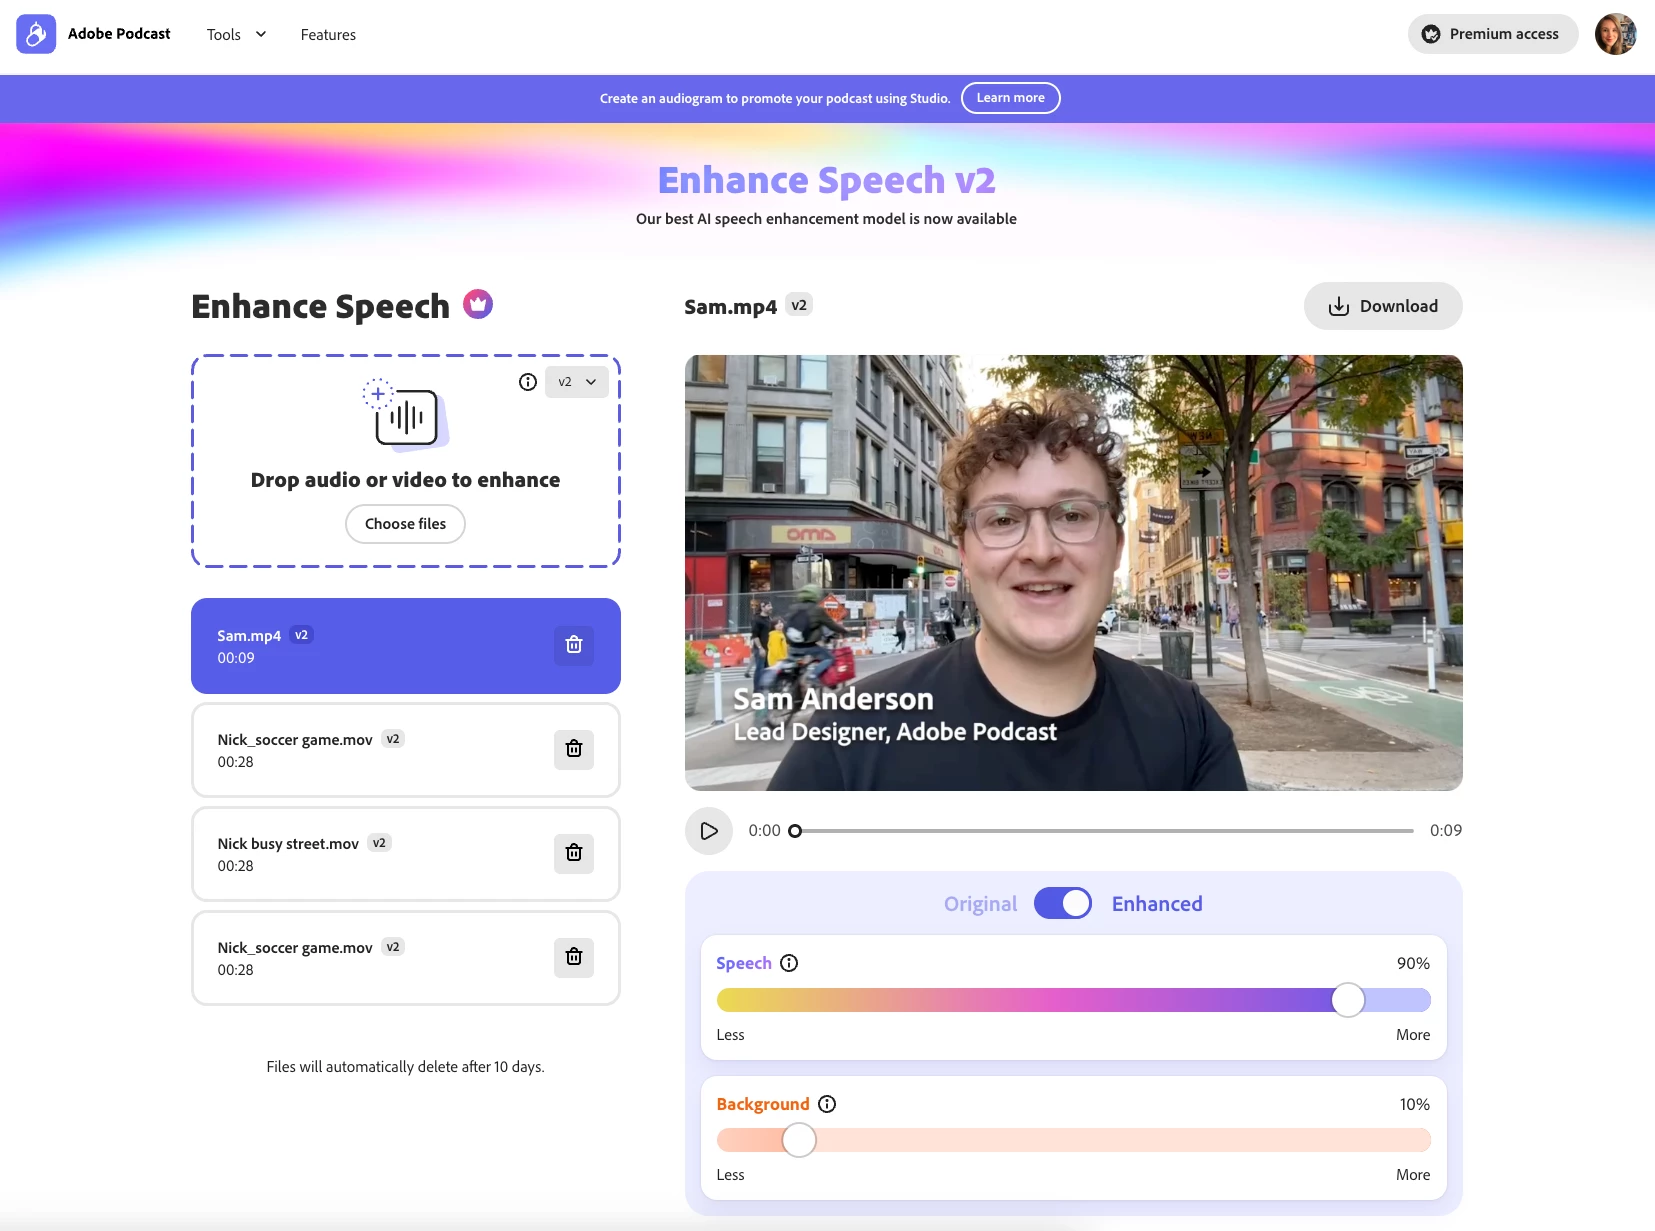Viewport: 1655px width, 1231px height.
Task: Click the 0:09 duration text of player
Action: [1445, 831]
